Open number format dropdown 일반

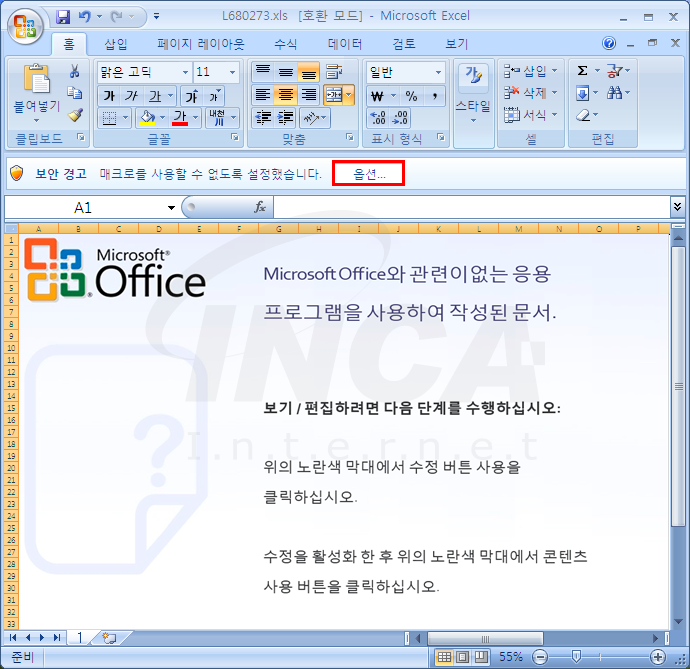click(438, 72)
